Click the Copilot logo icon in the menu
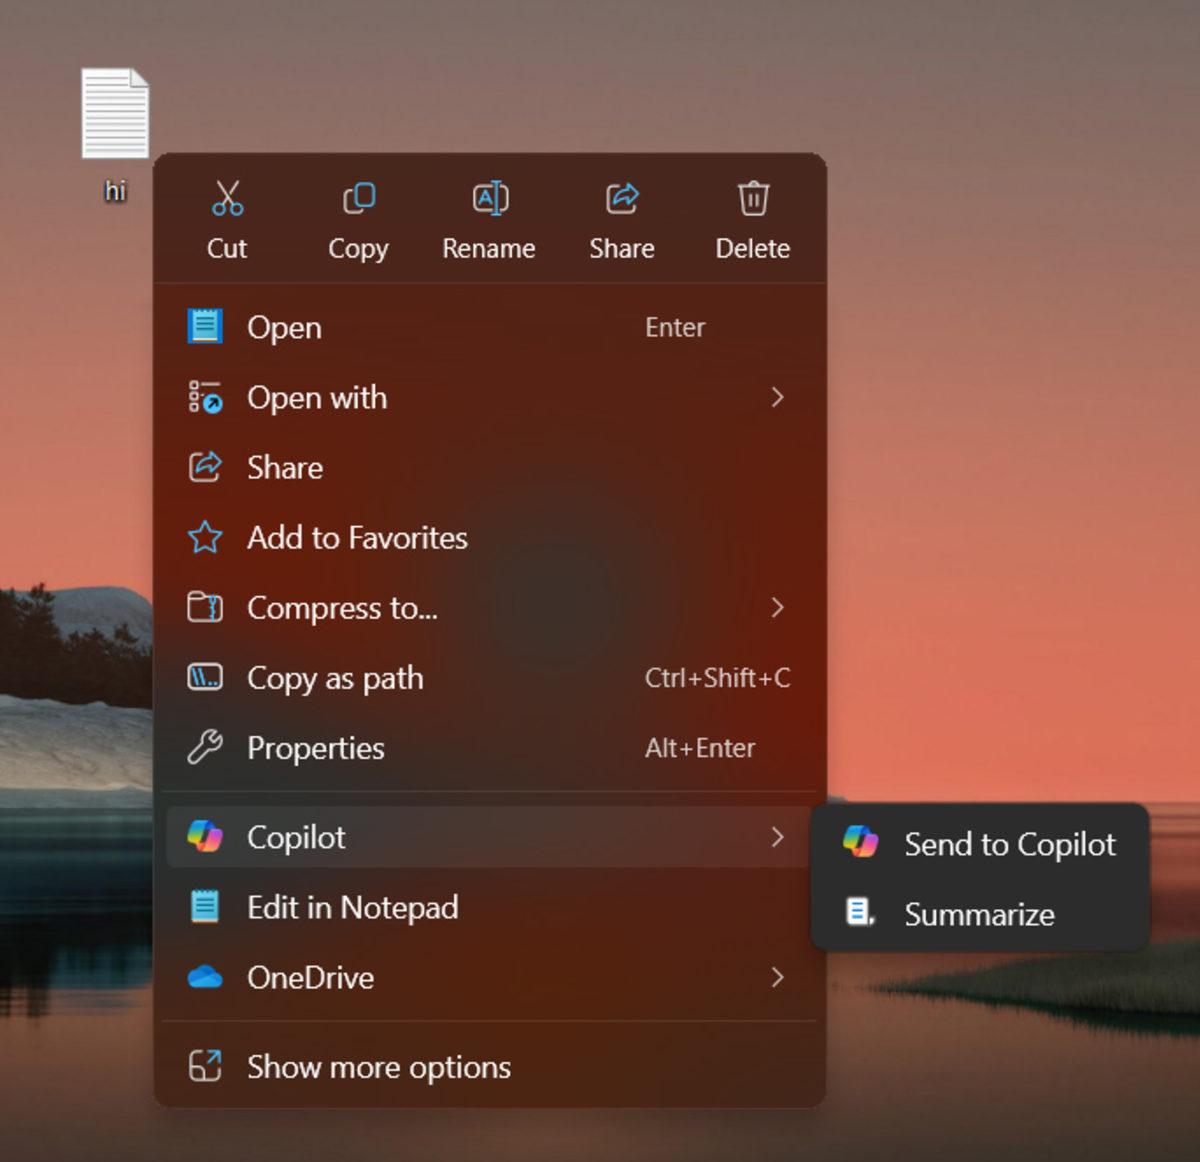The height and width of the screenshot is (1162, 1200). pyautogui.click(x=206, y=838)
